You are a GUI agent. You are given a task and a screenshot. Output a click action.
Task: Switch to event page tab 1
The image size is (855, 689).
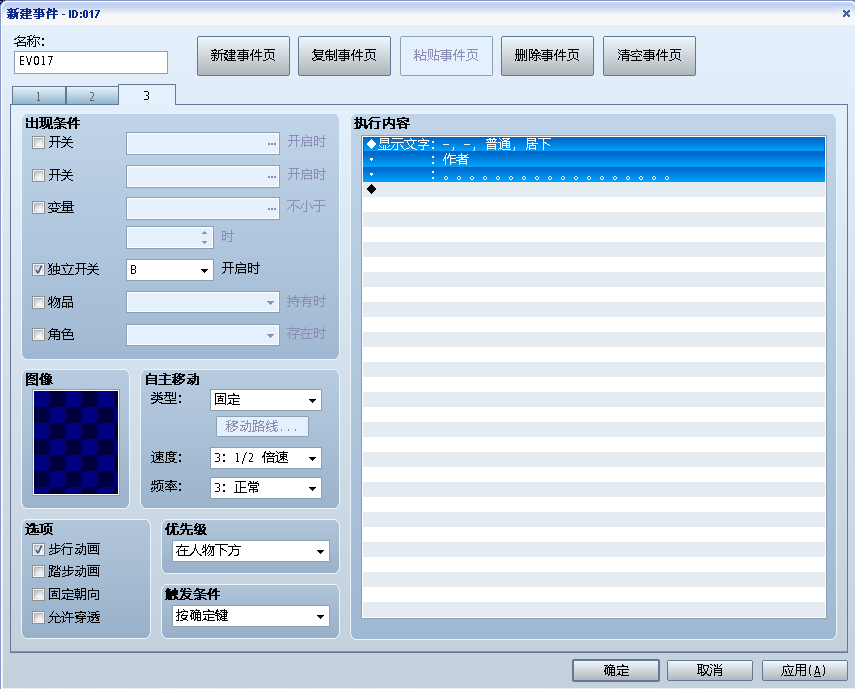(x=38, y=96)
